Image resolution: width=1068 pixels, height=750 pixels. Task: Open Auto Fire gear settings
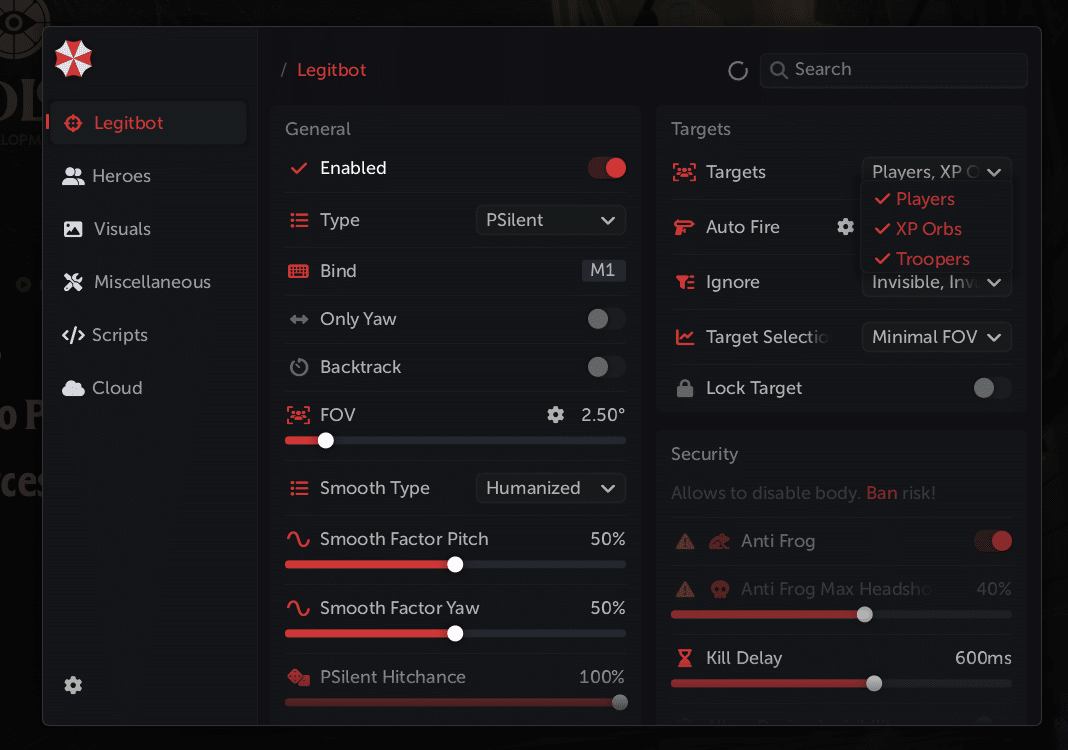[846, 227]
